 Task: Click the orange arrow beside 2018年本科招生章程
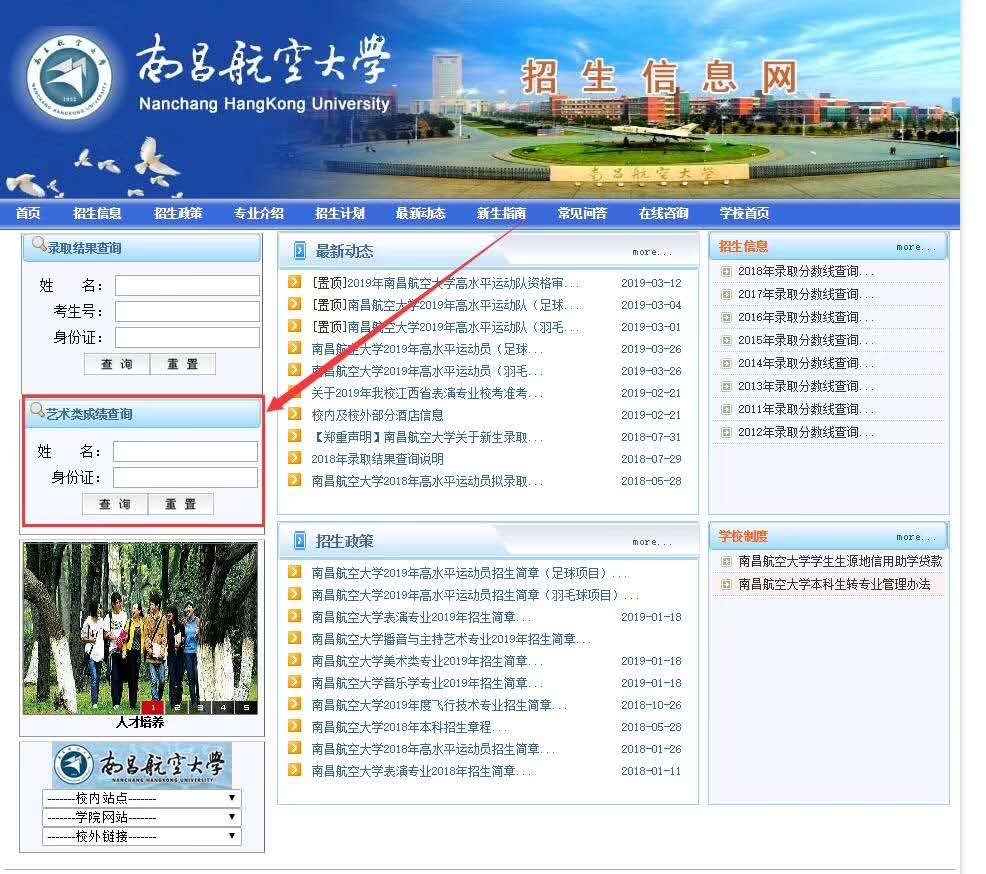point(294,726)
